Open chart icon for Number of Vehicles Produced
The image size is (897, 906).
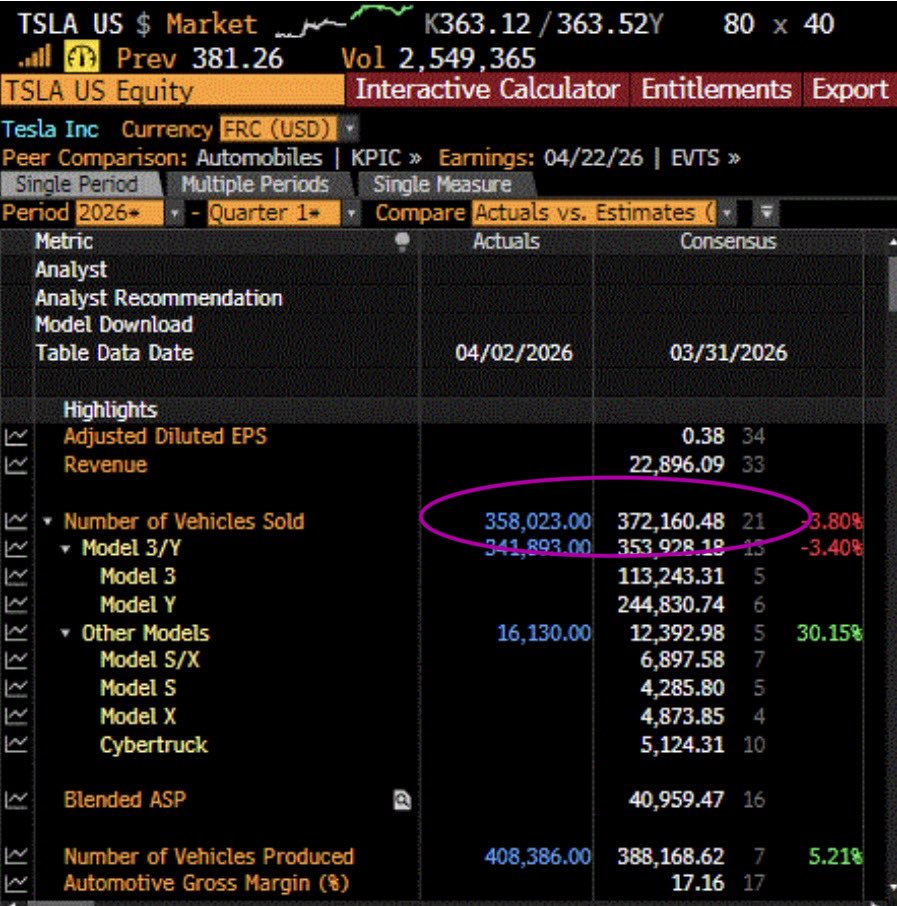(16, 856)
